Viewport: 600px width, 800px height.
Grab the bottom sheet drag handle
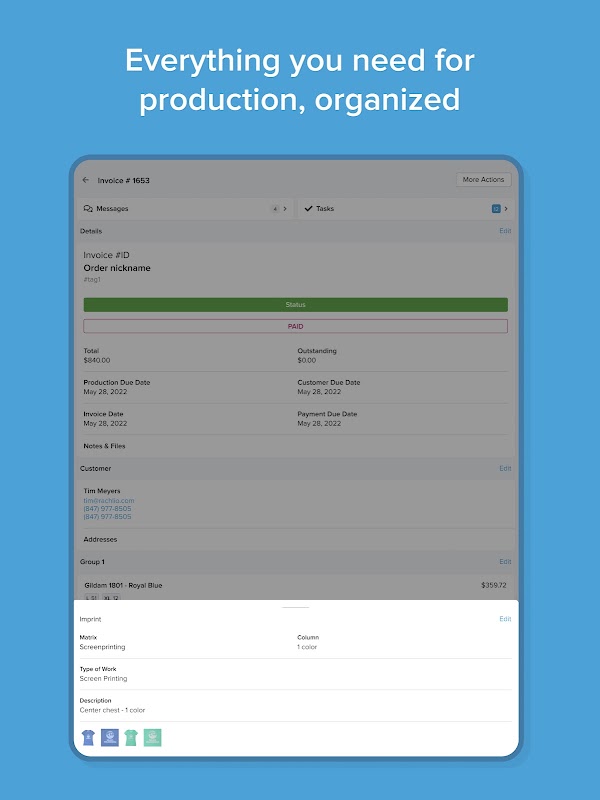295,607
